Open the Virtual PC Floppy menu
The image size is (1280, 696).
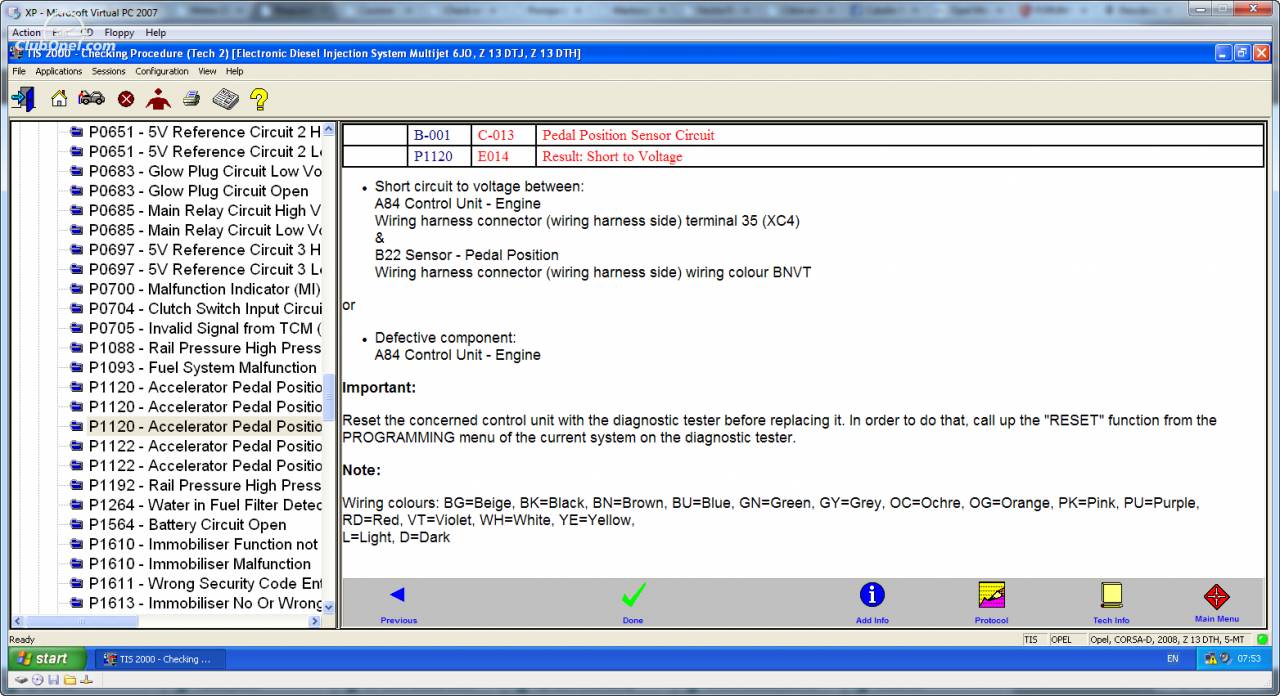[x=119, y=33]
